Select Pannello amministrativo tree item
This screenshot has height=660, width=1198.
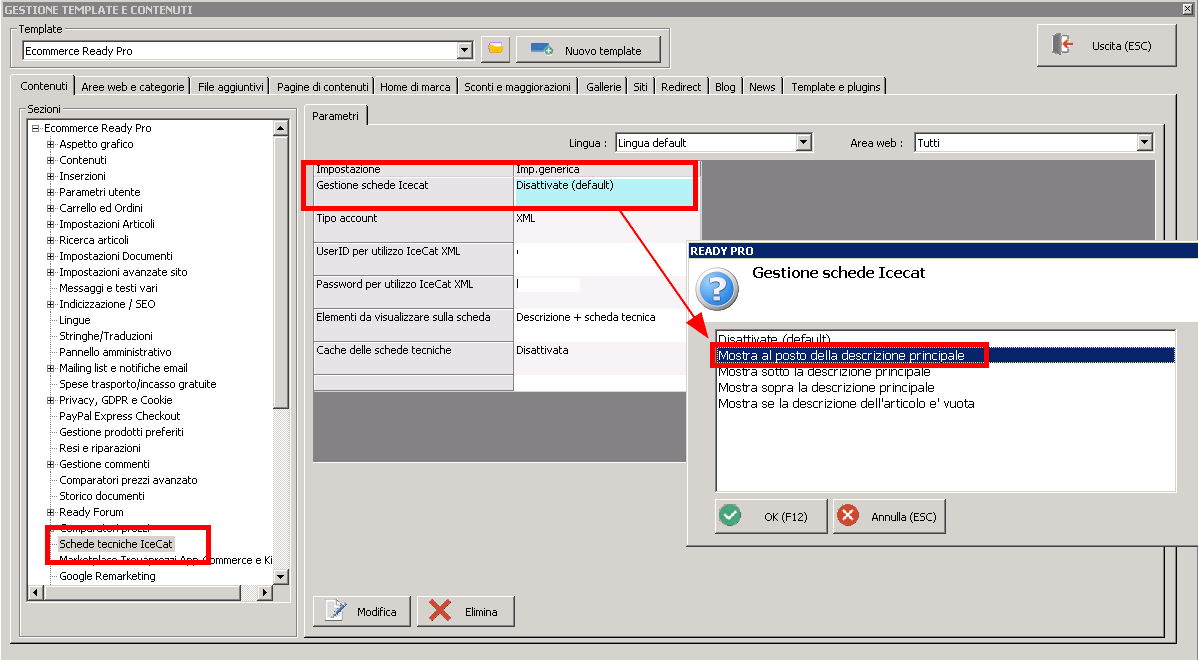pyautogui.click(x=115, y=352)
